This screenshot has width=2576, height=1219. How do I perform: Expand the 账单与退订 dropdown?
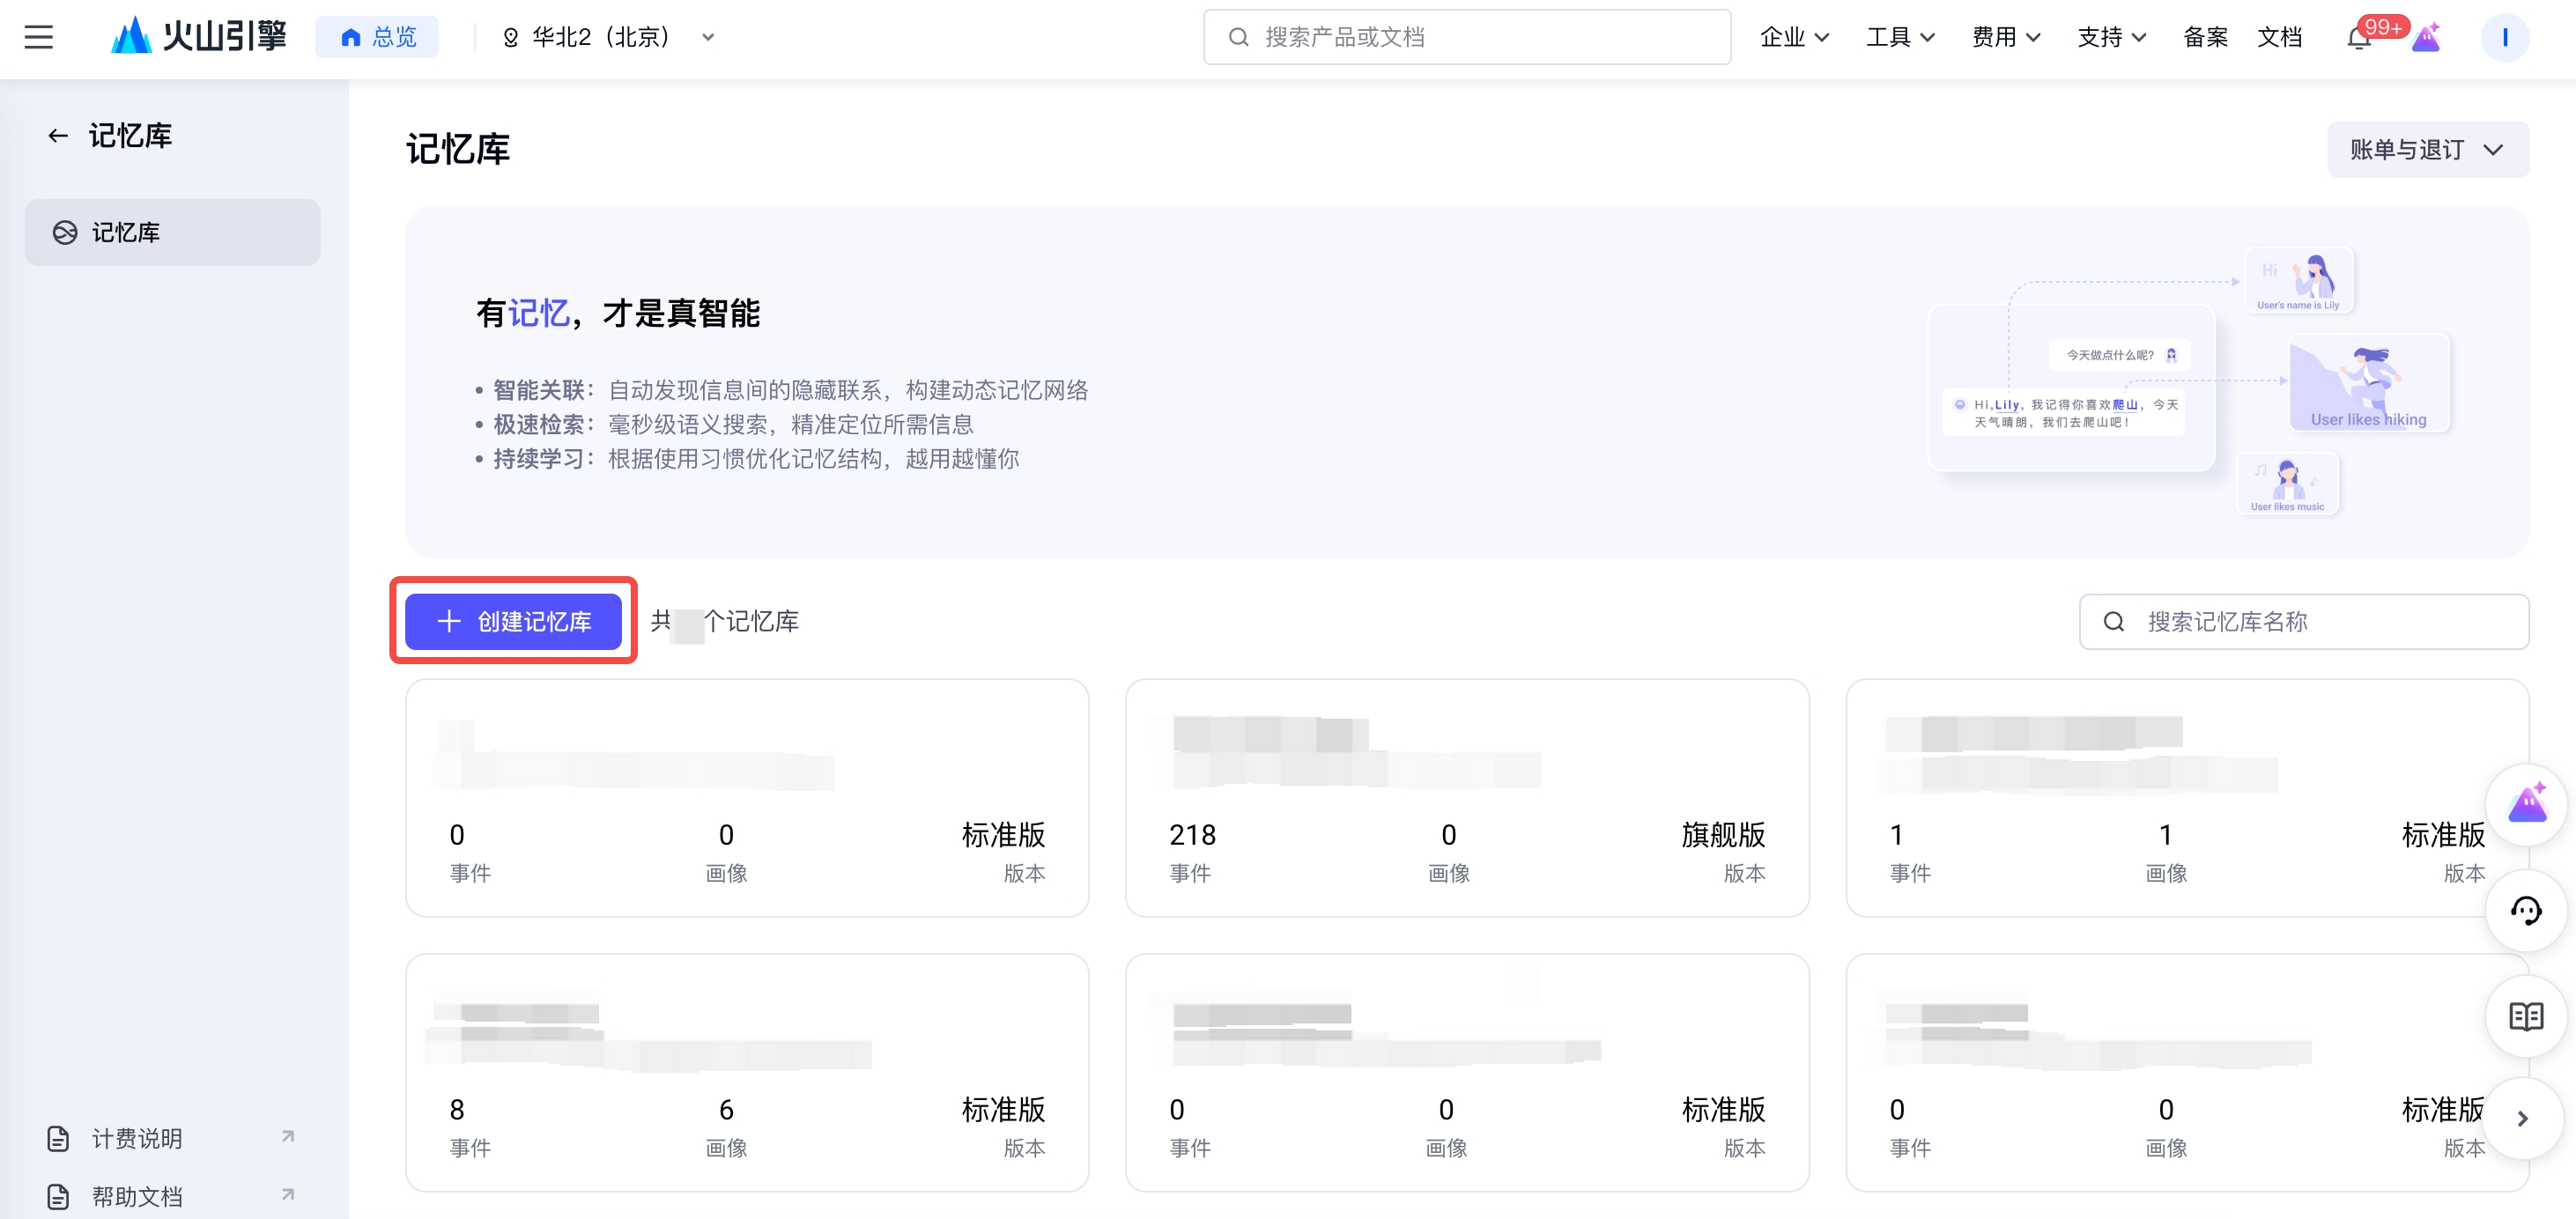(2427, 150)
